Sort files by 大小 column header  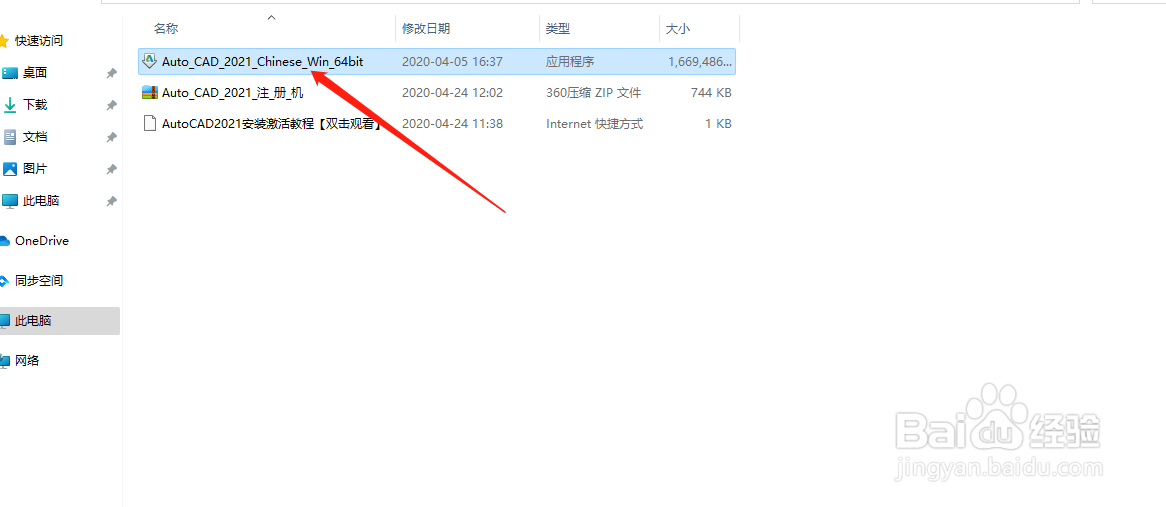(x=677, y=28)
